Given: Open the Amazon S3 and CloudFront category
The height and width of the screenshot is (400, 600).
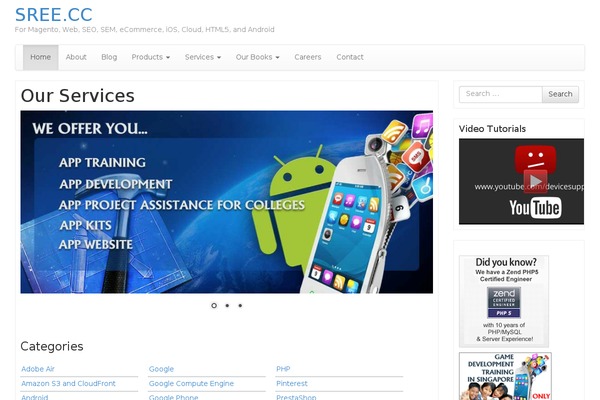Looking at the screenshot, I should pos(68,383).
